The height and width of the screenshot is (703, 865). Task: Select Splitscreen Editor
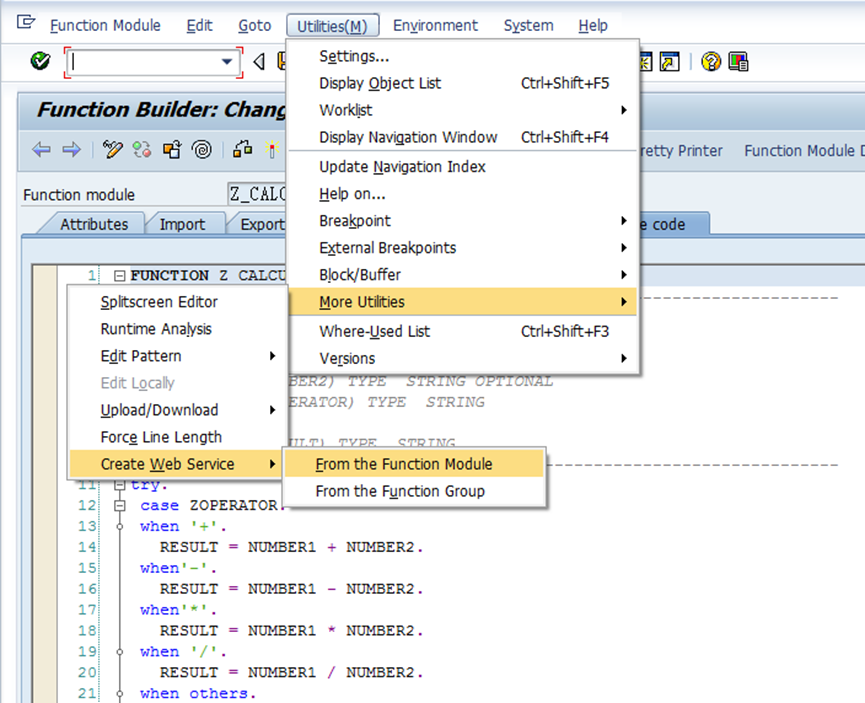point(177,302)
